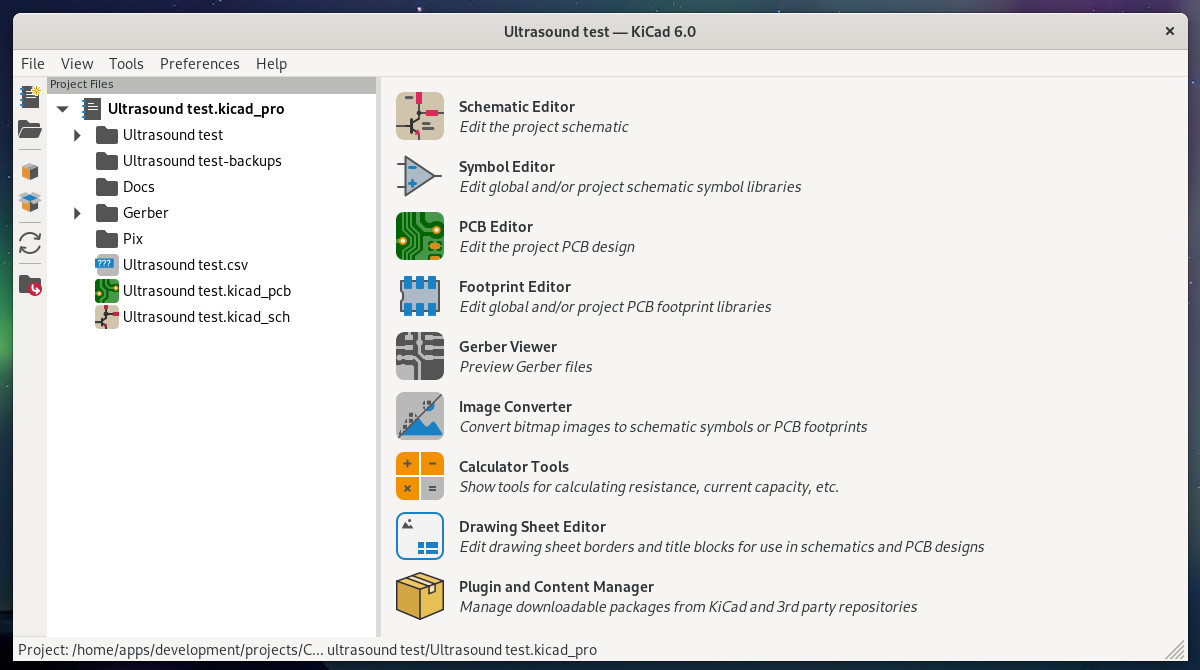
Task: Click the Footprint Editor title text
Action: pos(515,287)
